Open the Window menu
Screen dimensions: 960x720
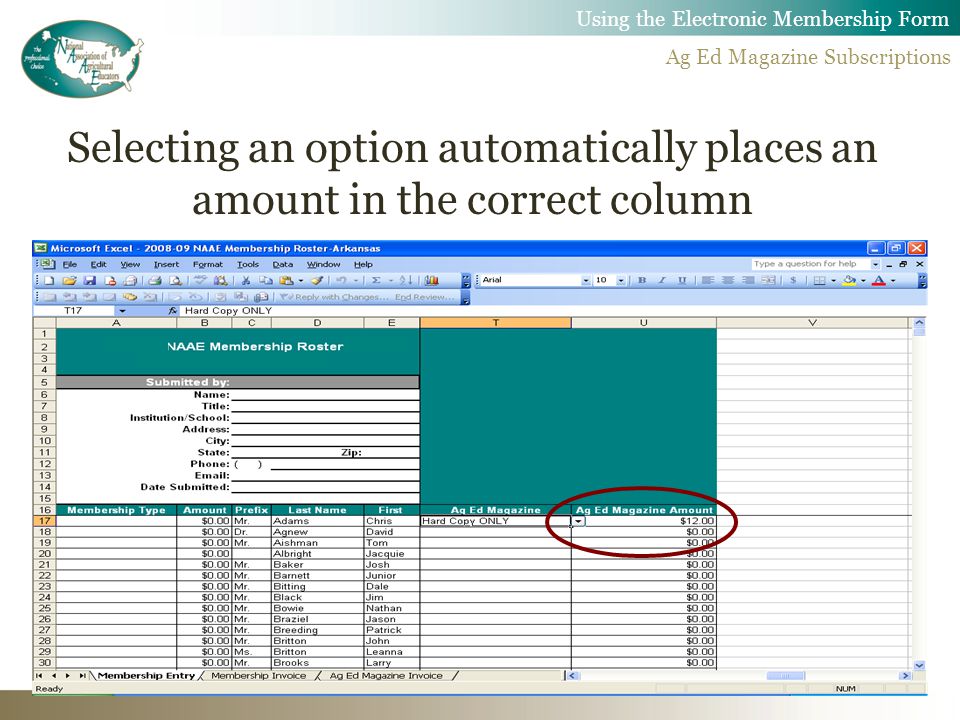(x=324, y=264)
